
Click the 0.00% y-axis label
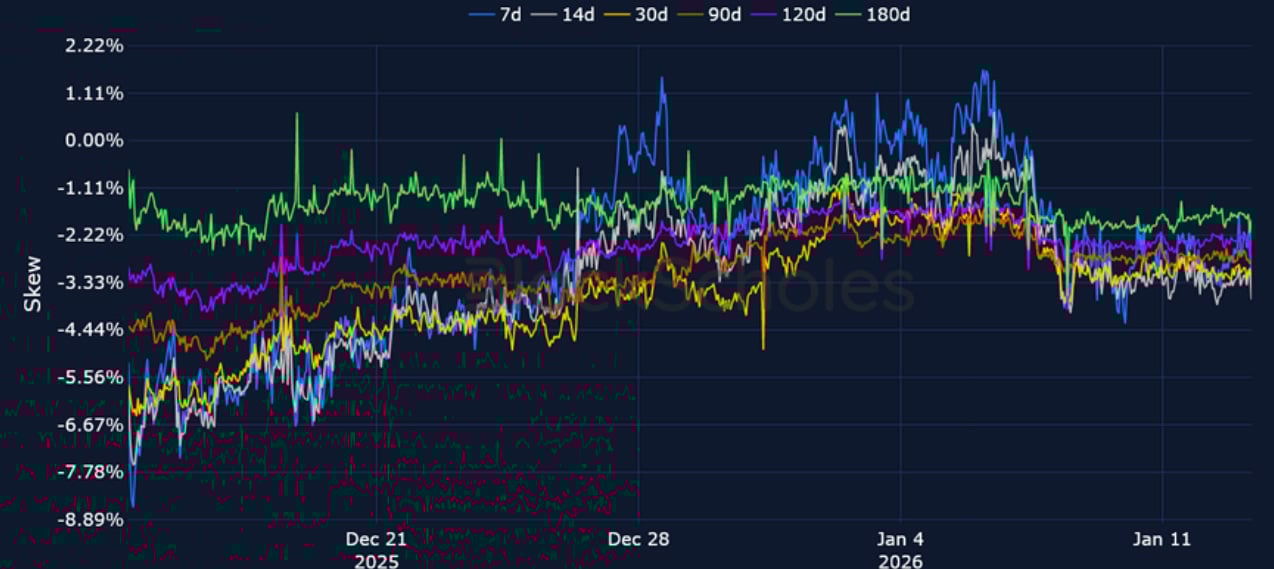click(x=96, y=141)
